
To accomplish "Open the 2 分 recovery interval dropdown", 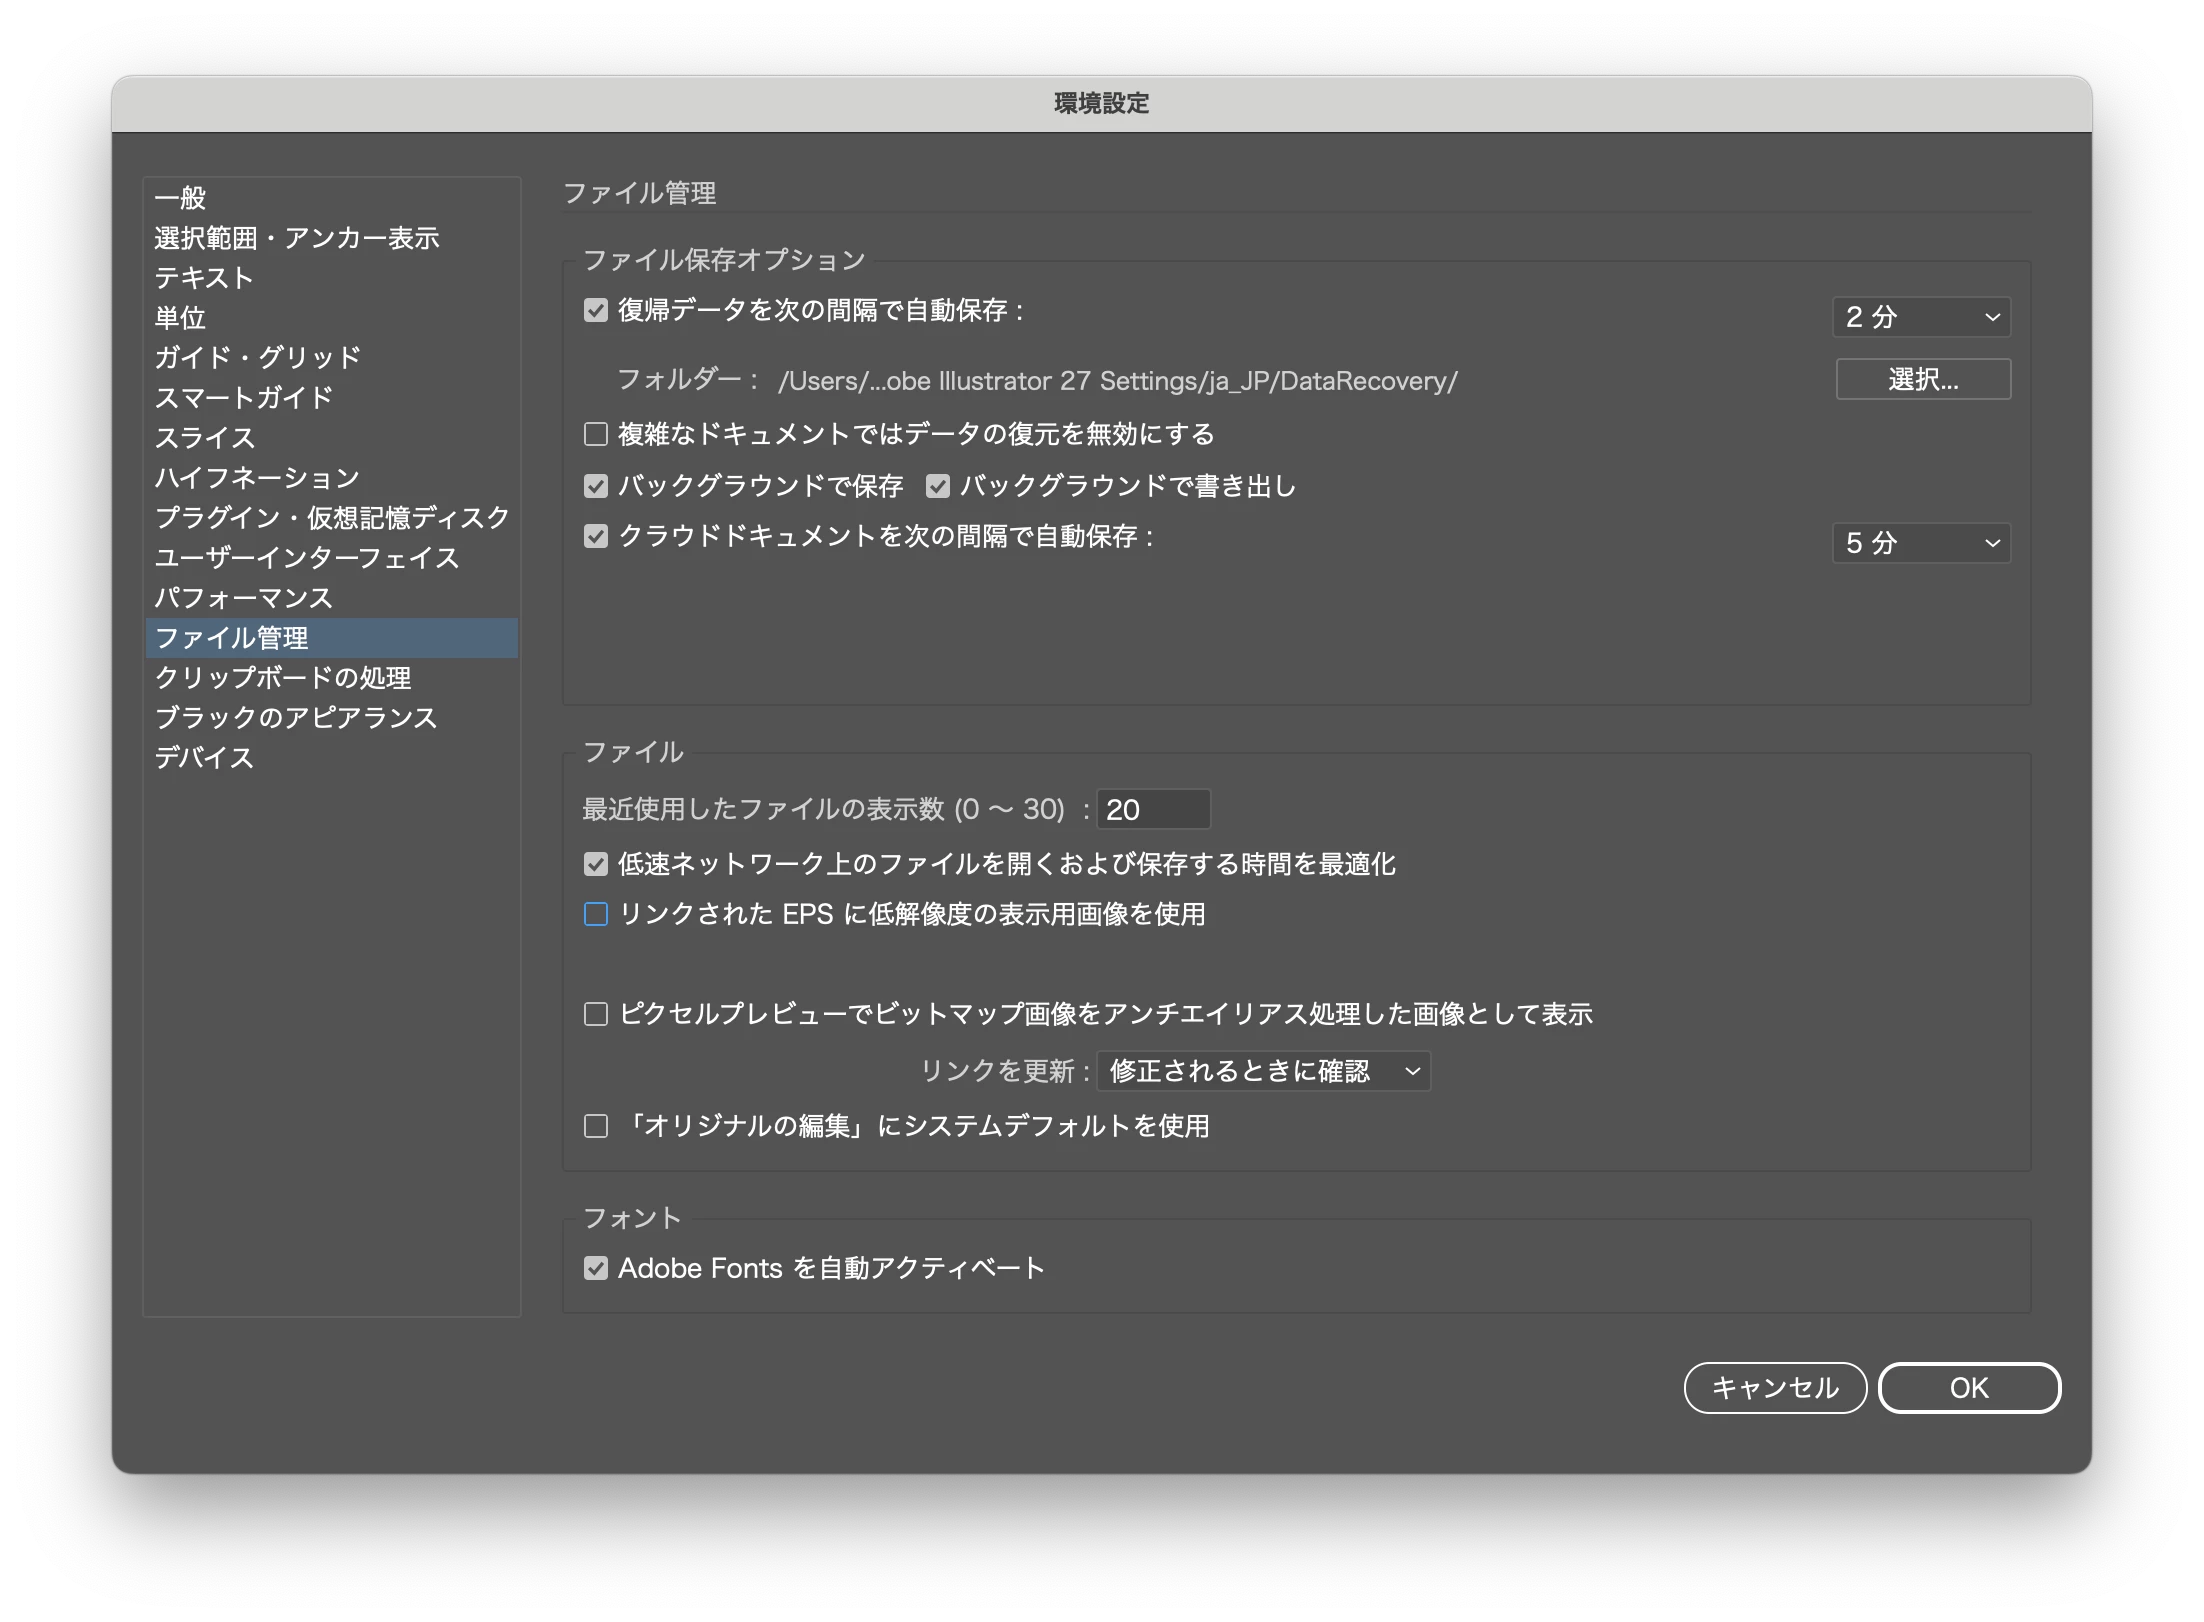I will (1920, 317).
